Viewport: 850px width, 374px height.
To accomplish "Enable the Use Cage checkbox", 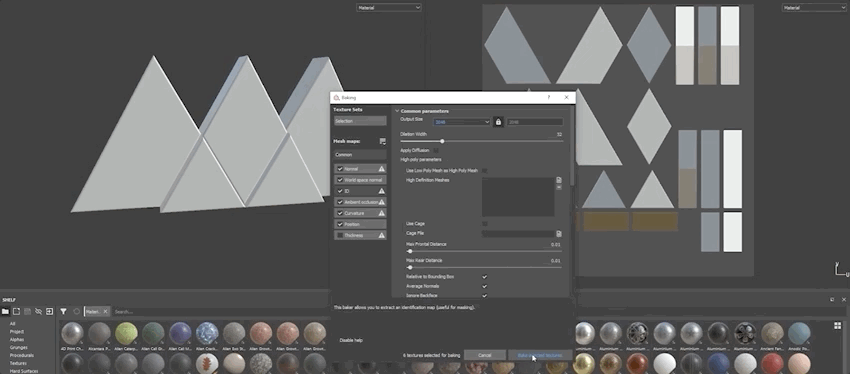I will [485, 223].
